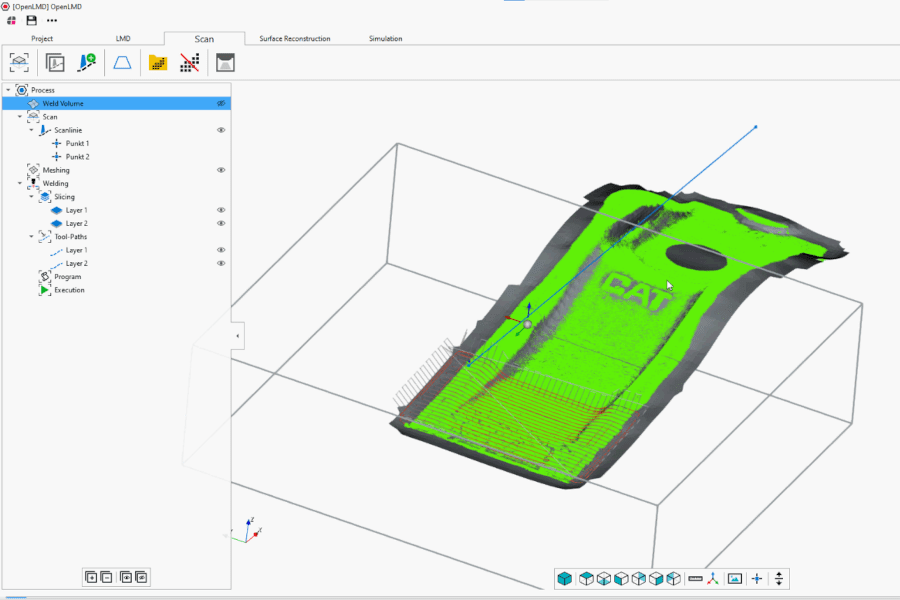Select the Program tree item

[x=67, y=277]
